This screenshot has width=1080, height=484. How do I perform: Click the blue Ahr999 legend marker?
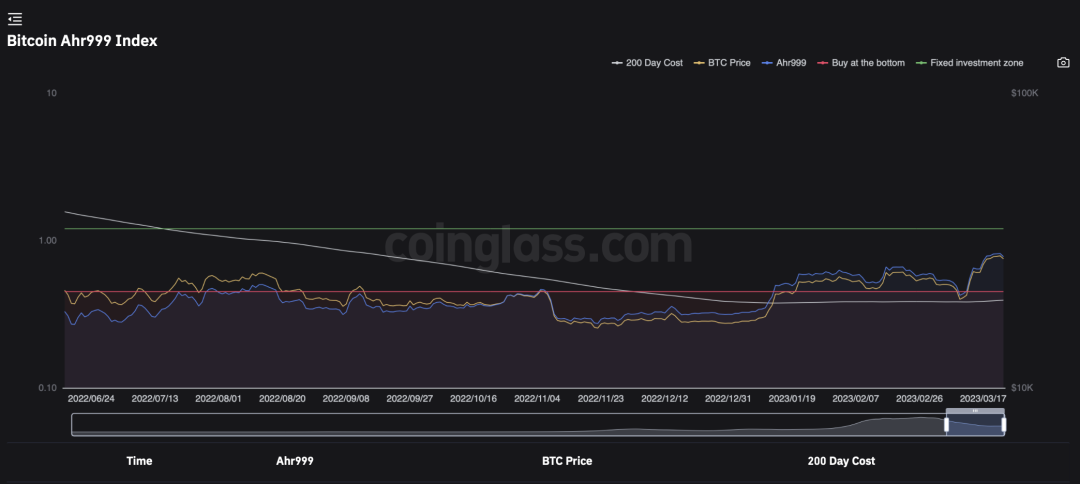(767, 63)
